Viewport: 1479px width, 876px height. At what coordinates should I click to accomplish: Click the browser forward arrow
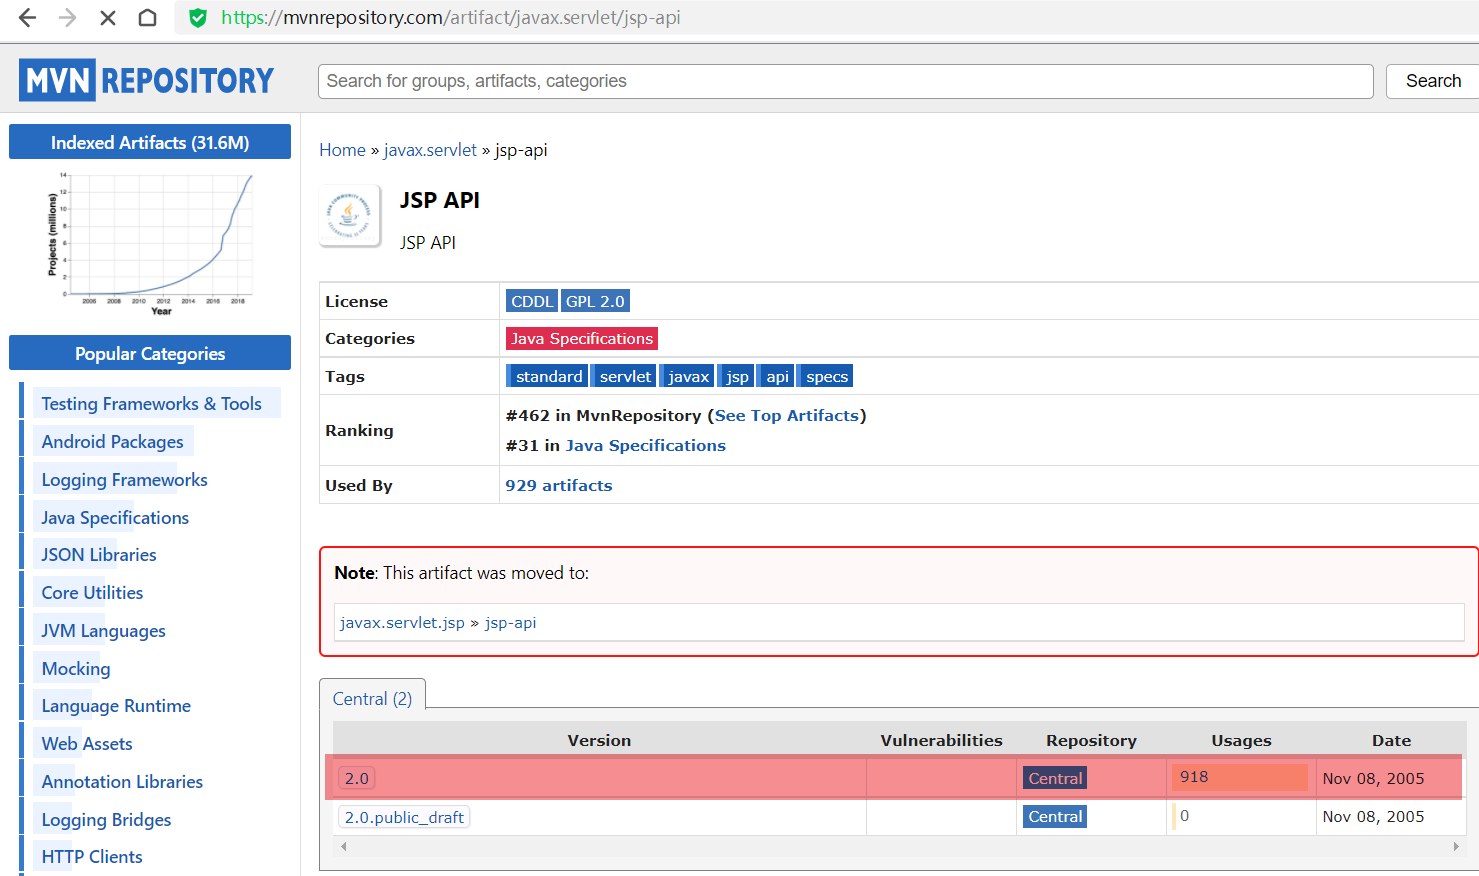67,18
